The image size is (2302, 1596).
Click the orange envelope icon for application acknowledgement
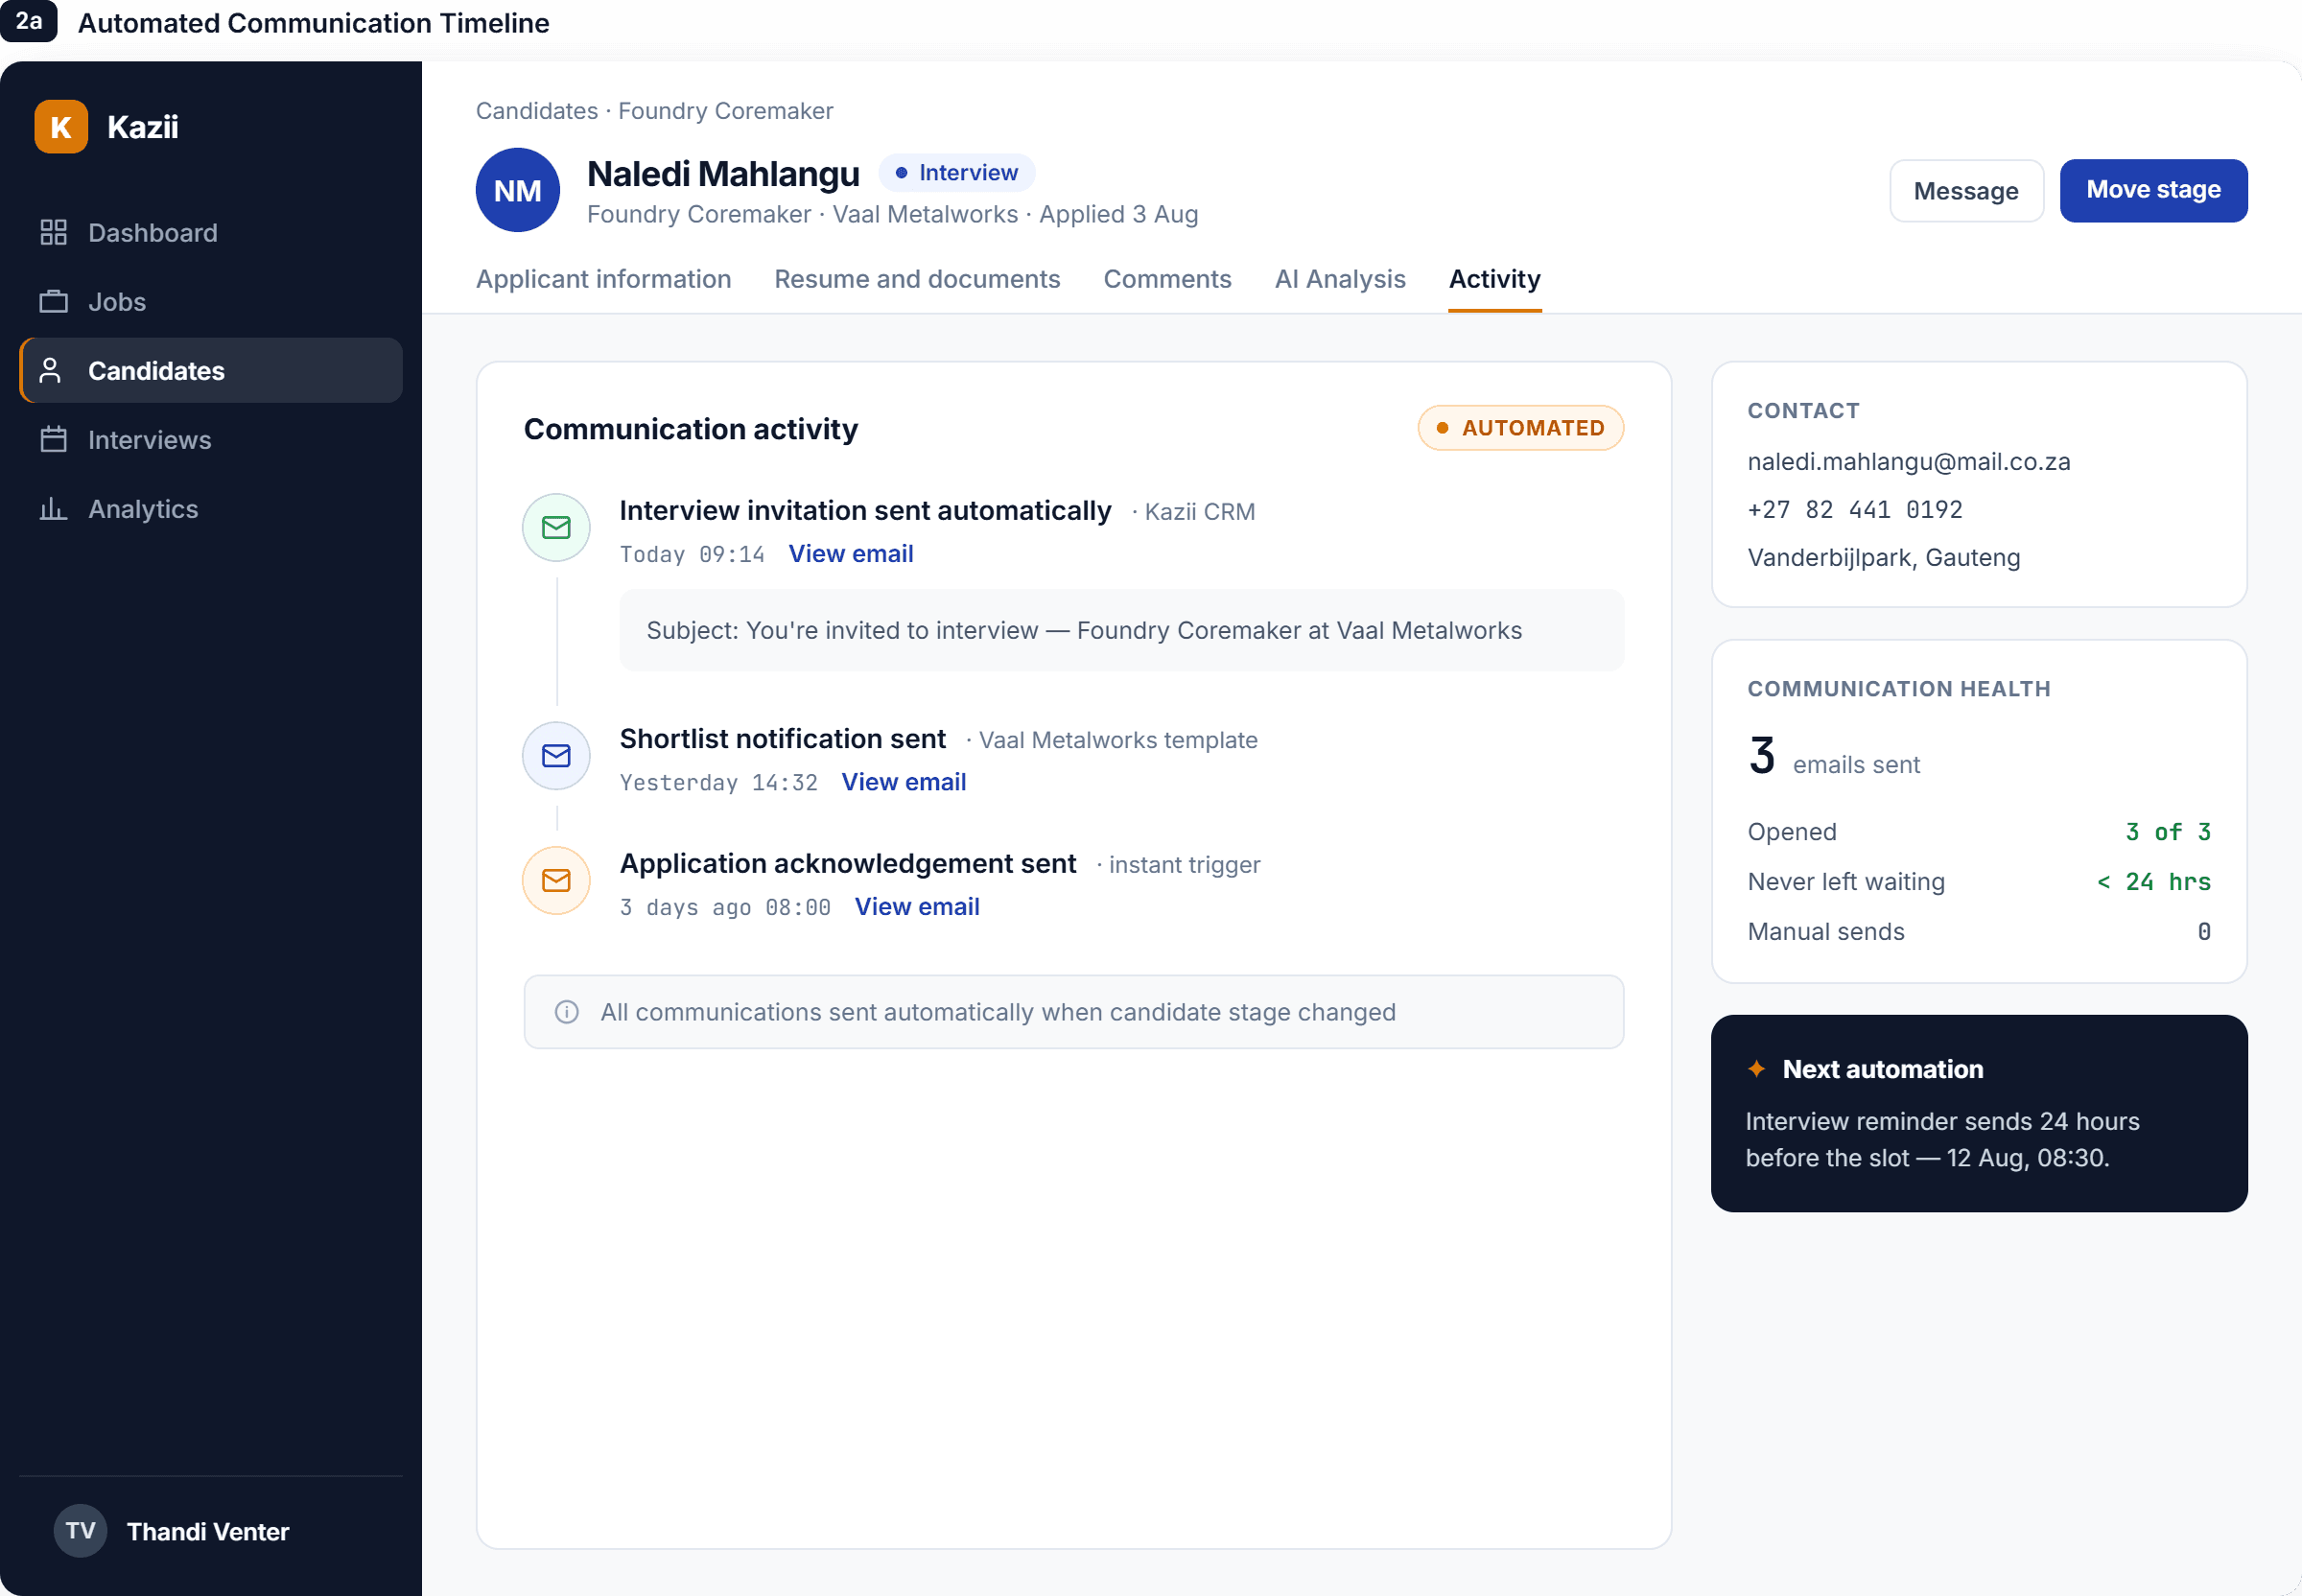(556, 880)
